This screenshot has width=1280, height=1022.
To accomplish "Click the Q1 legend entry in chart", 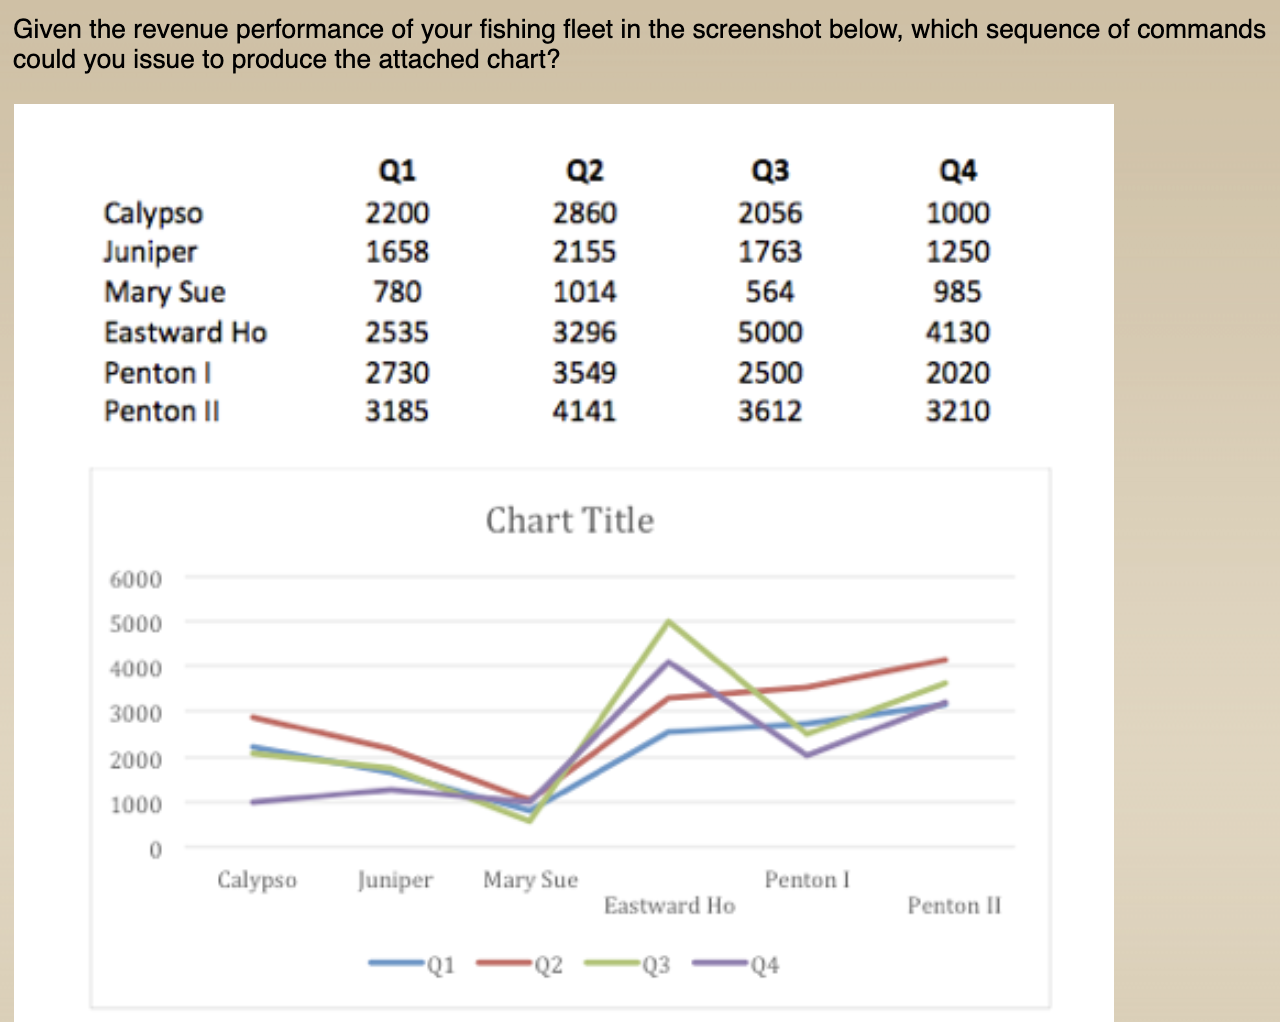I will [x=412, y=965].
